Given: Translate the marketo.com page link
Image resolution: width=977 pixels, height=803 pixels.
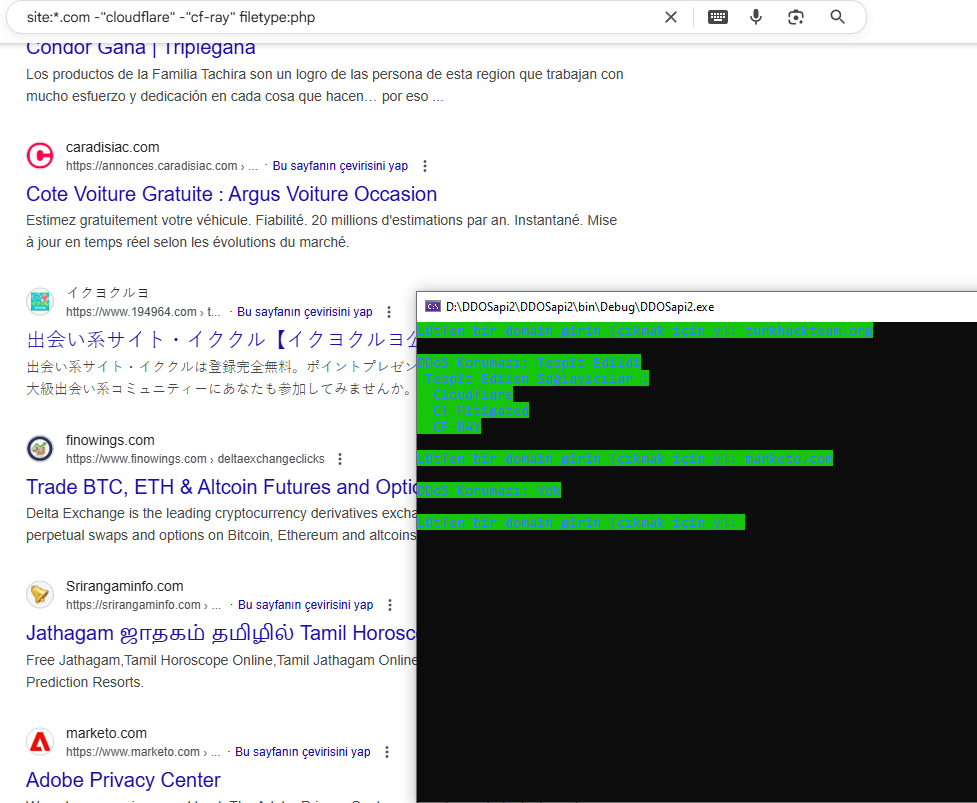Looking at the screenshot, I should [x=302, y=752].
